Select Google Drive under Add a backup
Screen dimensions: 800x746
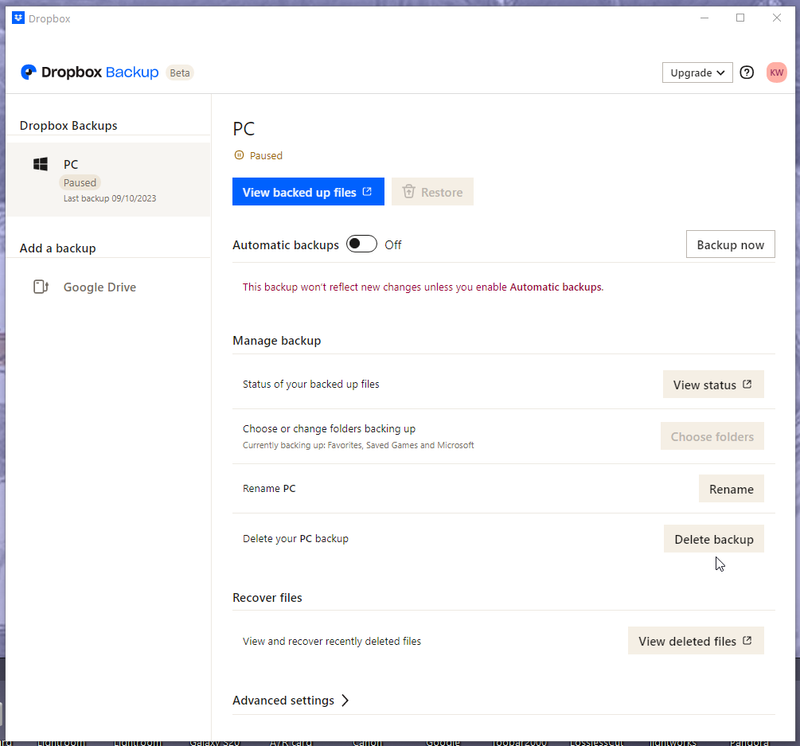tap(99, 287)
